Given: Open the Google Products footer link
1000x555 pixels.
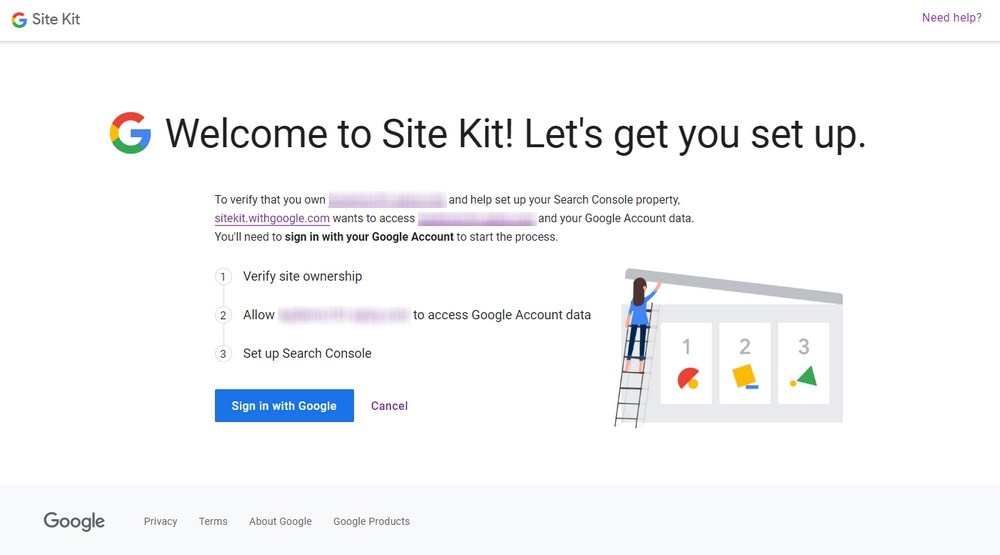Looking at the screenshot, I should (x=372, y=521).
